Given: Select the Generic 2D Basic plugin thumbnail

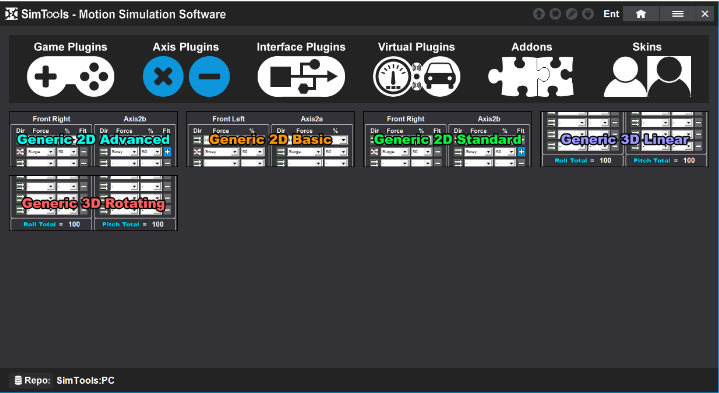Looking at the screenshot, I should pyautogui.click(x=271, y=139).
